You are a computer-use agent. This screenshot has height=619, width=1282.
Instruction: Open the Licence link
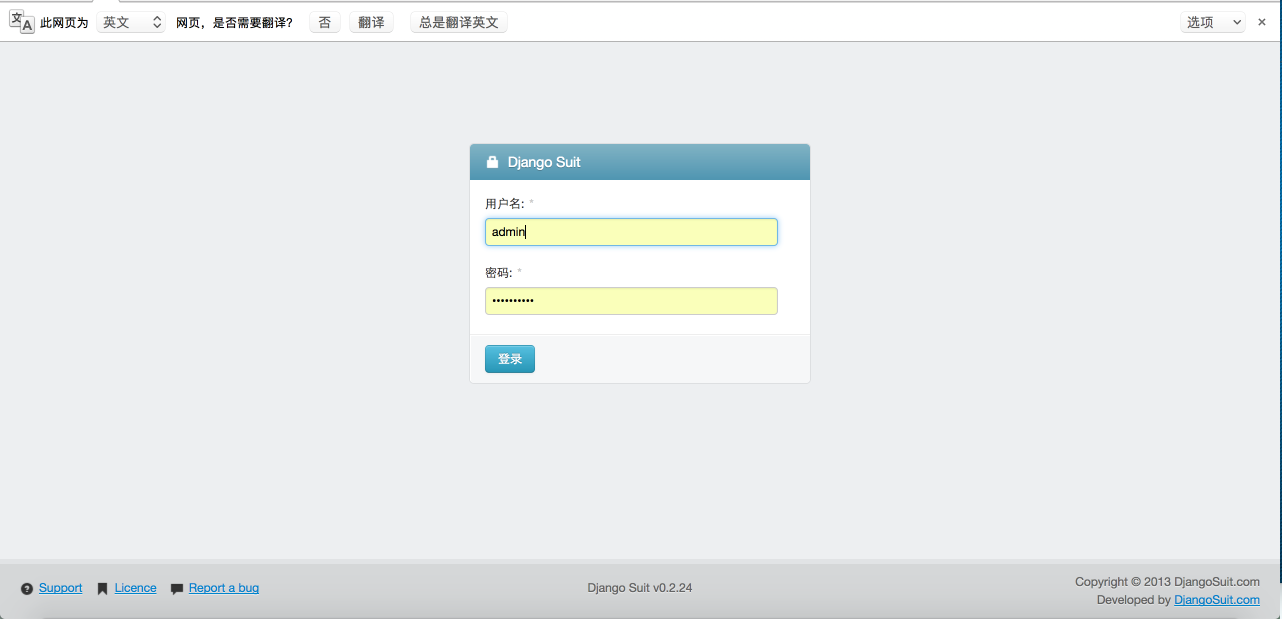coord(135,588)
